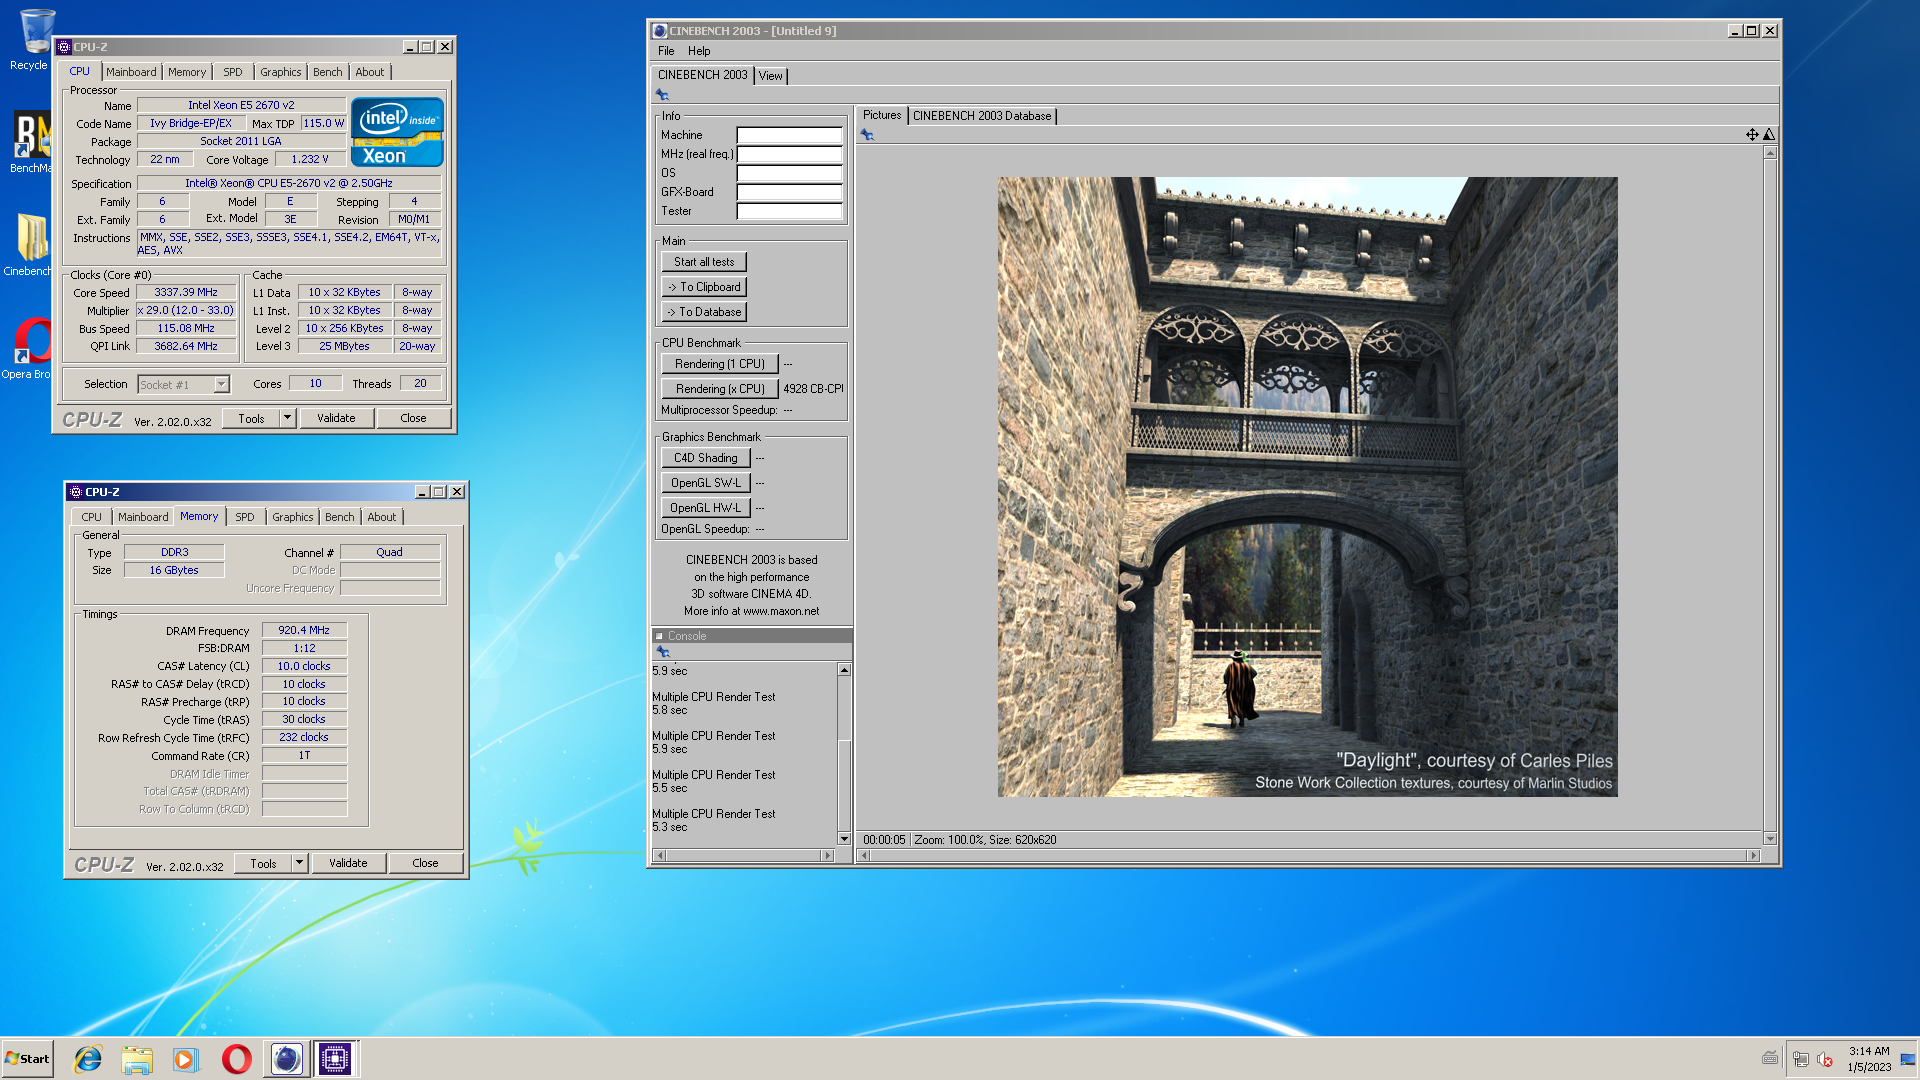The width and height of the screenshot is (1920, 1080).
Task: Open the Cinebench folder on desktop
Action: point(30,245)
